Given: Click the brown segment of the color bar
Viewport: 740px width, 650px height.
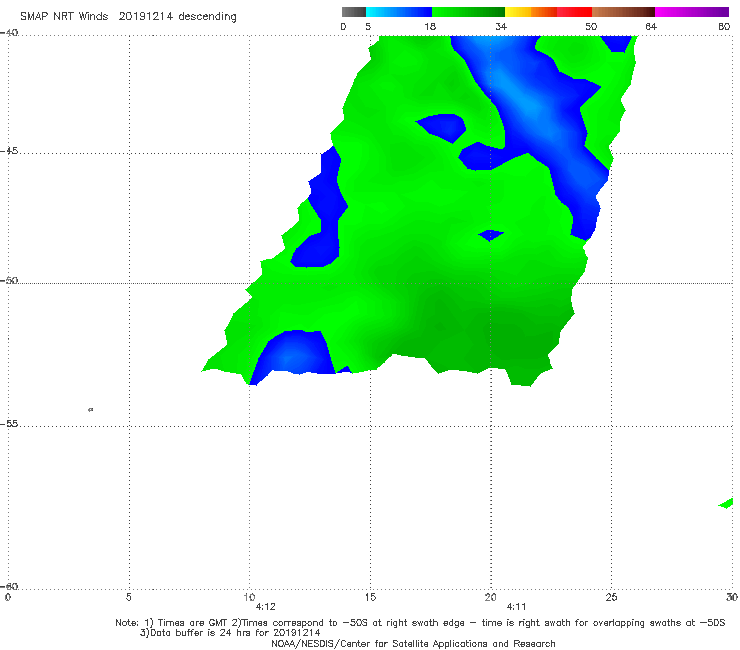Looking at the screenshot, I should (623, 12).
